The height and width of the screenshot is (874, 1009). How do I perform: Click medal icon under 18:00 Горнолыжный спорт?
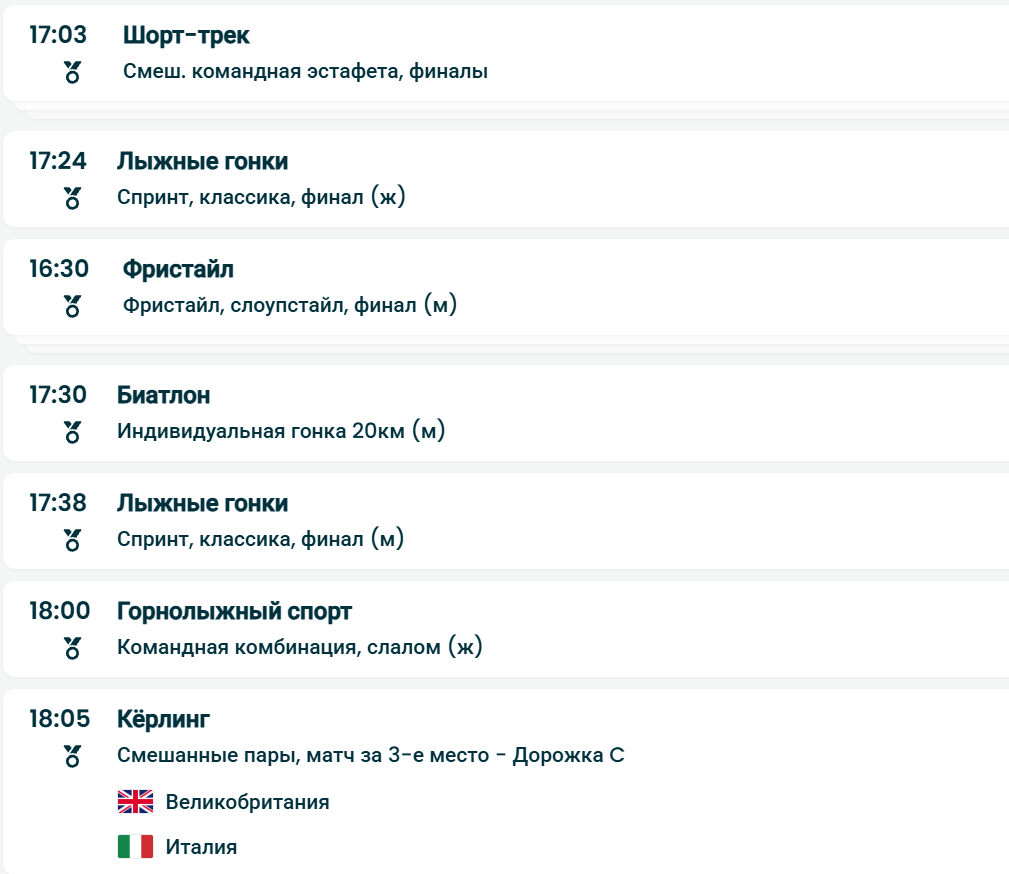pos(72,648)
